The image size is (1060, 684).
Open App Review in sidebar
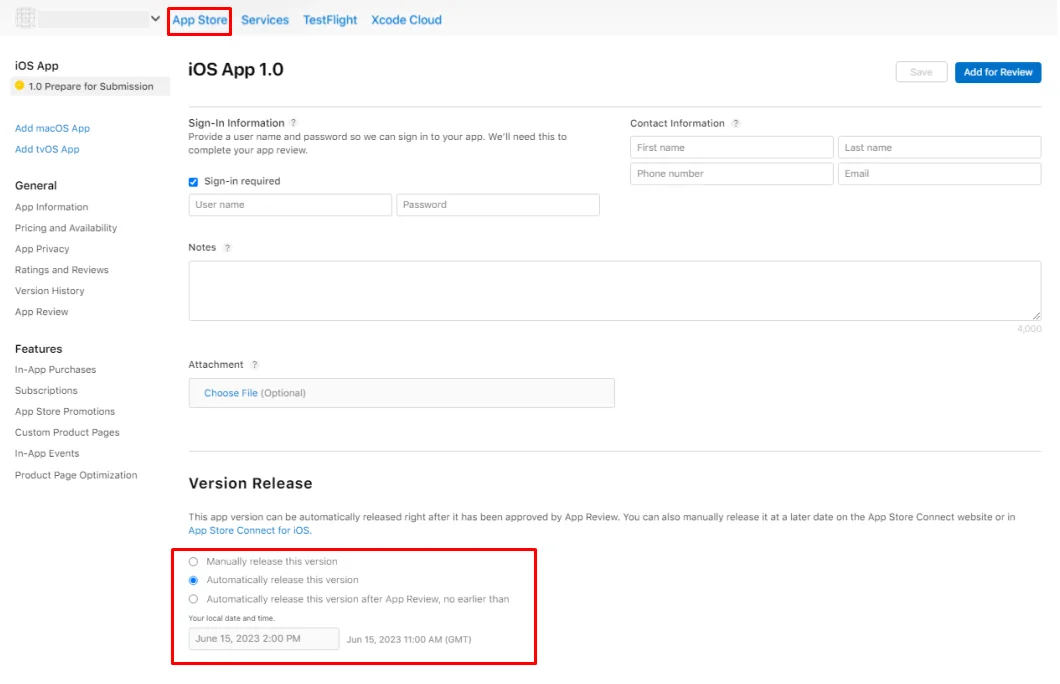(41, 312)
